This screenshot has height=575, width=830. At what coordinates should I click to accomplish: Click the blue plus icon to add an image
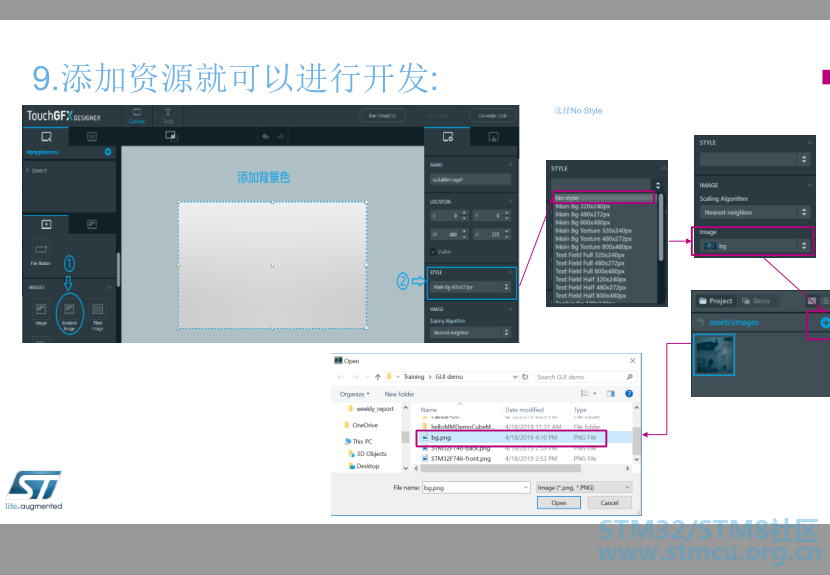(825, 322)
